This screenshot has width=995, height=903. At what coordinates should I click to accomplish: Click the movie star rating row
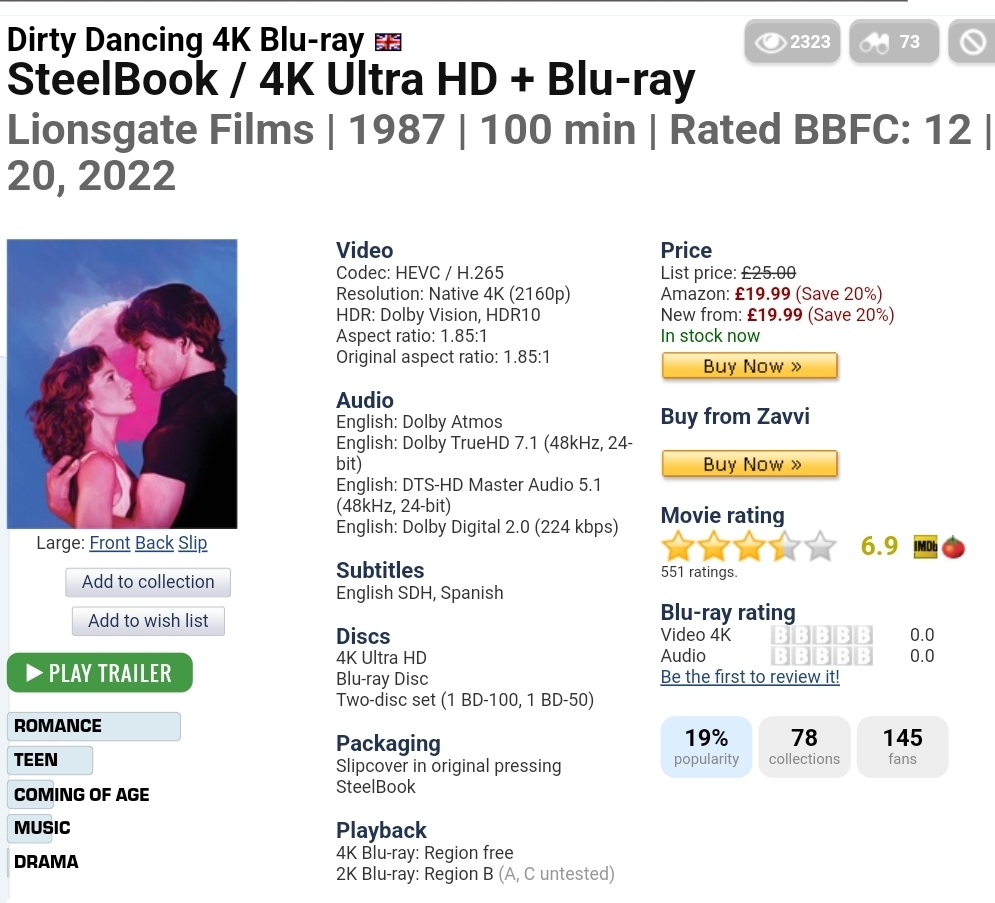[748, 546]
